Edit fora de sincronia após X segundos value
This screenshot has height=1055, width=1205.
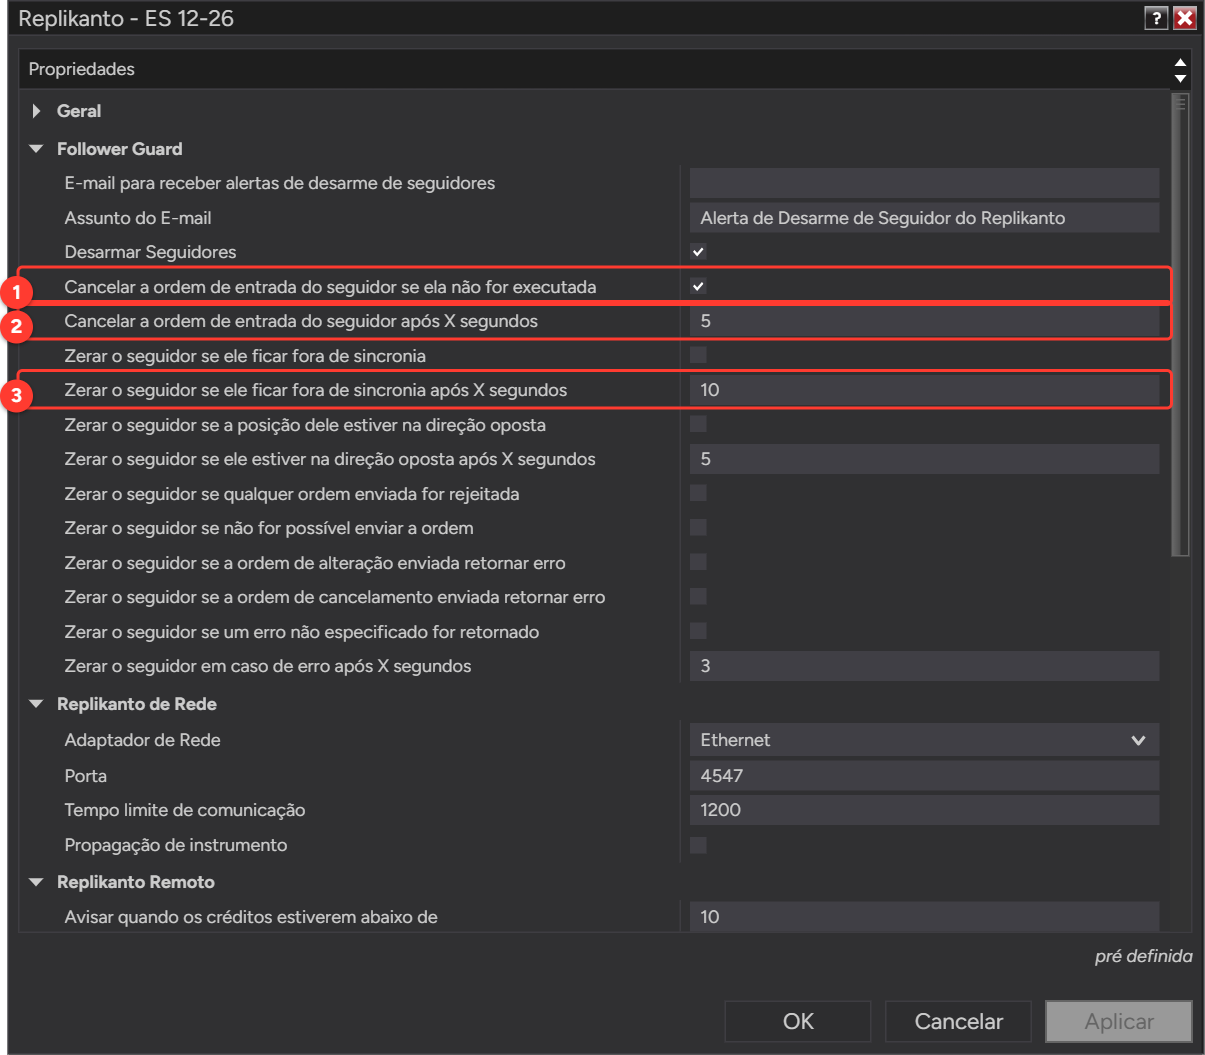[x=924, y=390]
